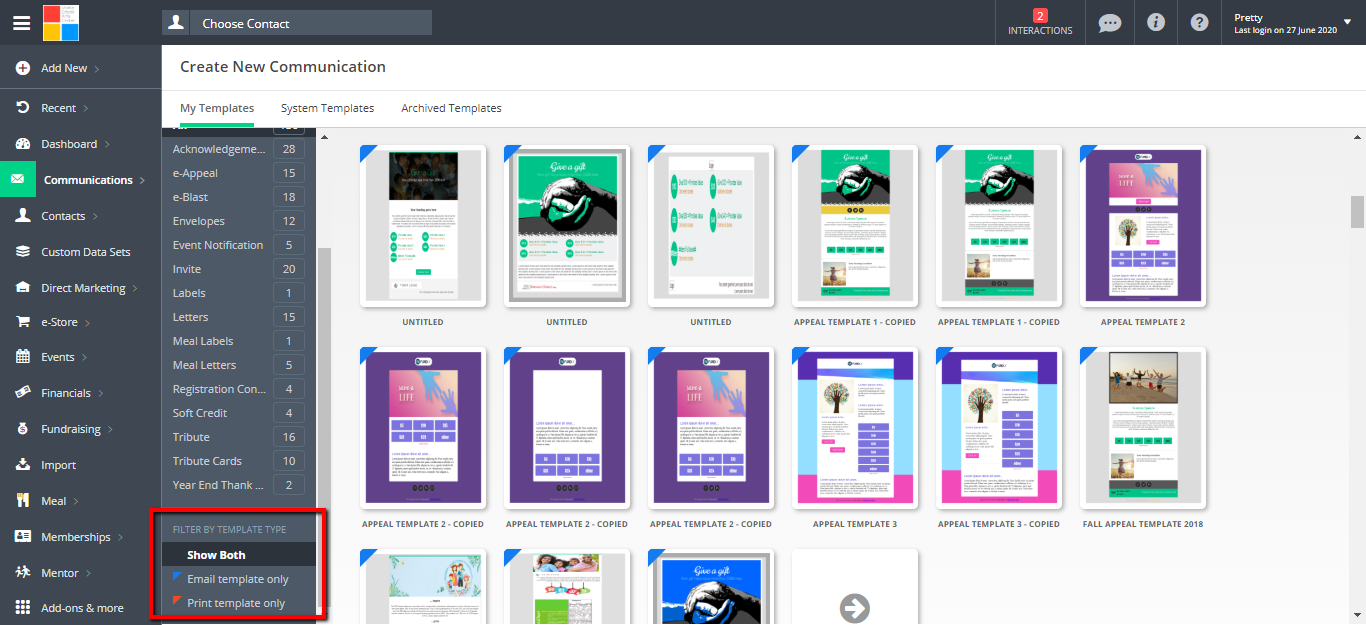Expand the Events chevron
Viewport: 1366px width, 625px height.
click(84, 358)
